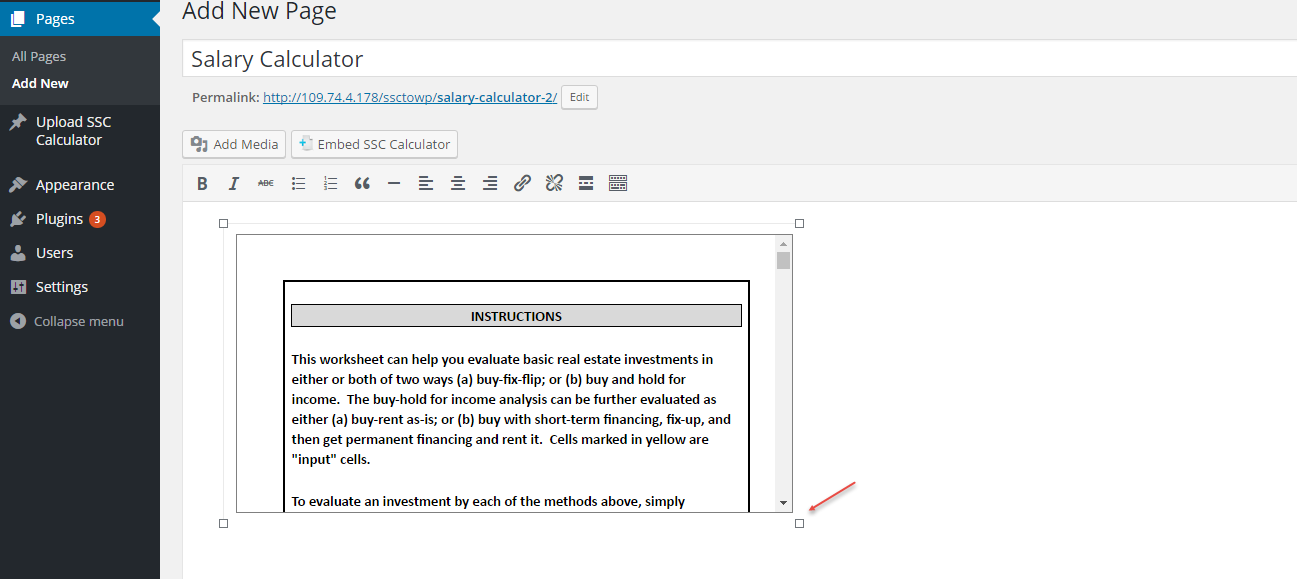Align text right

click(490, 183)
